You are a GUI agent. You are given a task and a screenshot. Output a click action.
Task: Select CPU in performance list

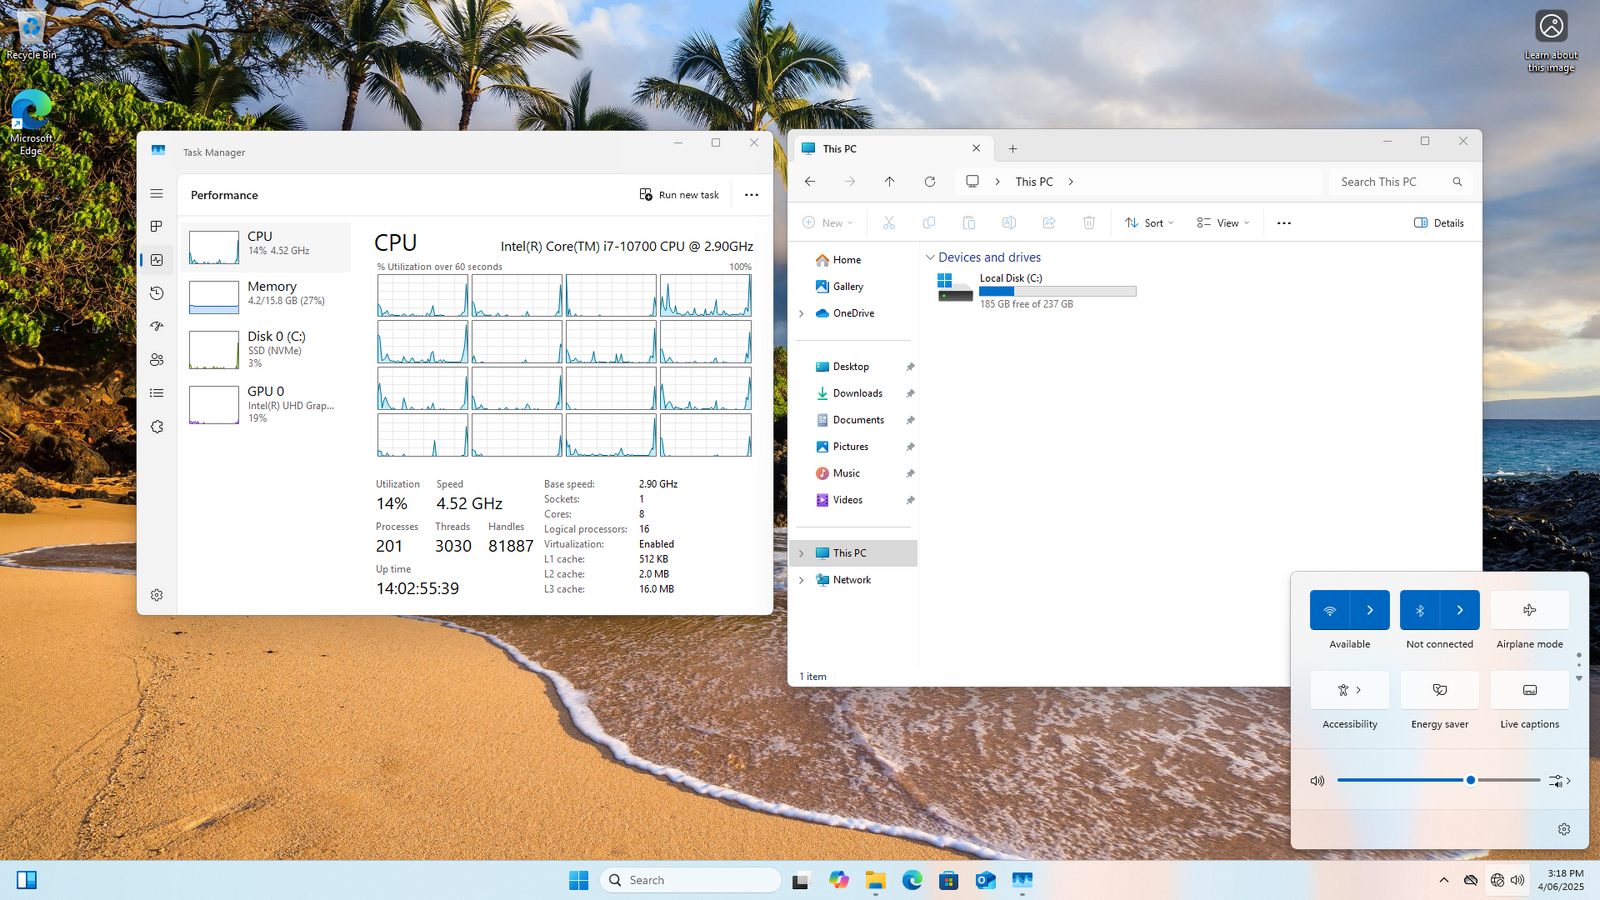[x=266, y=247]
